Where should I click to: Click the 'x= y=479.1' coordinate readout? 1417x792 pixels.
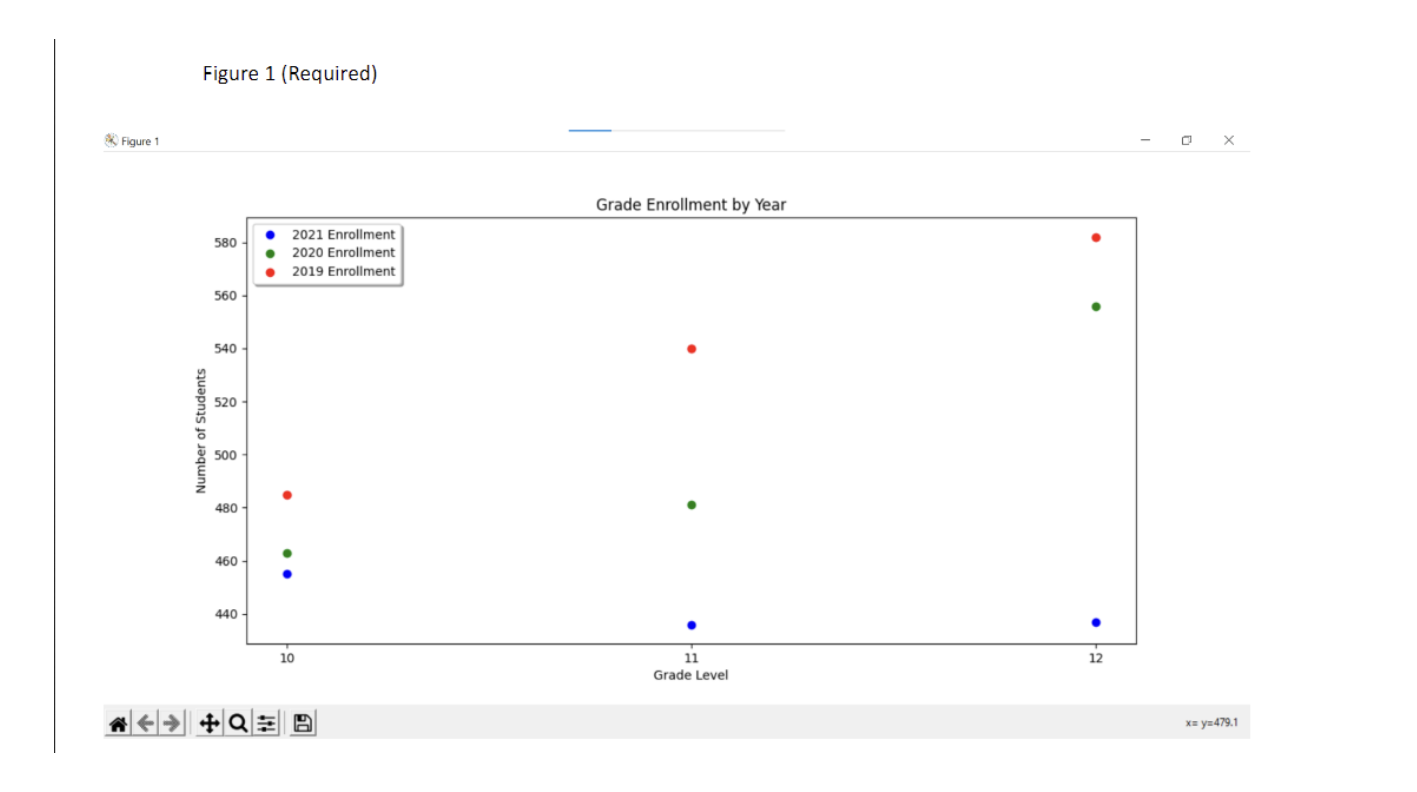click(x=1211, y=722)
